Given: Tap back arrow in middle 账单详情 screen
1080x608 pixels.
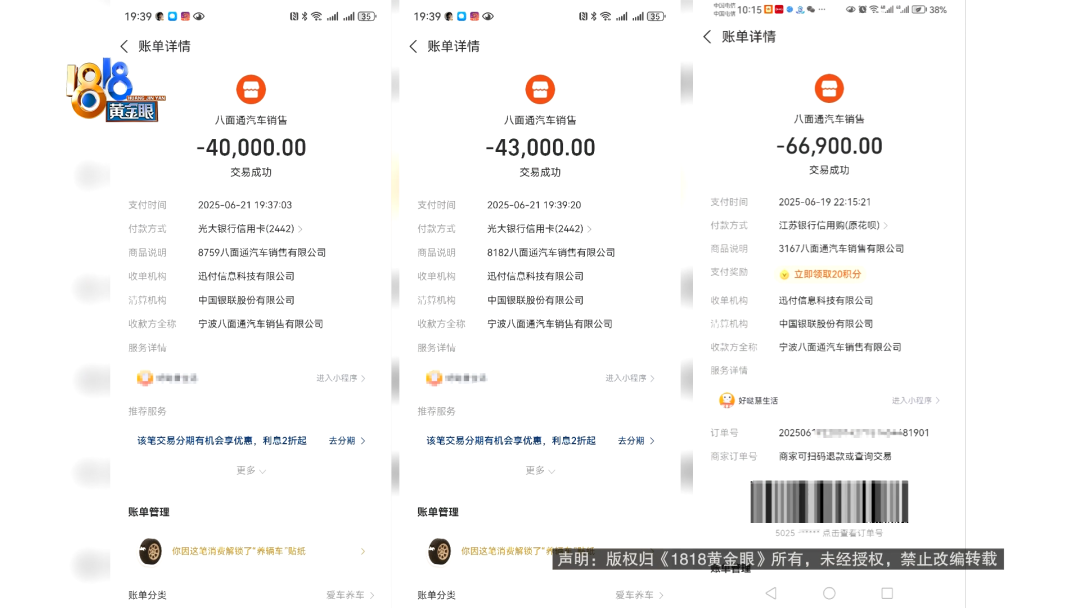Looking at the screenshot, I should [413, 46].
